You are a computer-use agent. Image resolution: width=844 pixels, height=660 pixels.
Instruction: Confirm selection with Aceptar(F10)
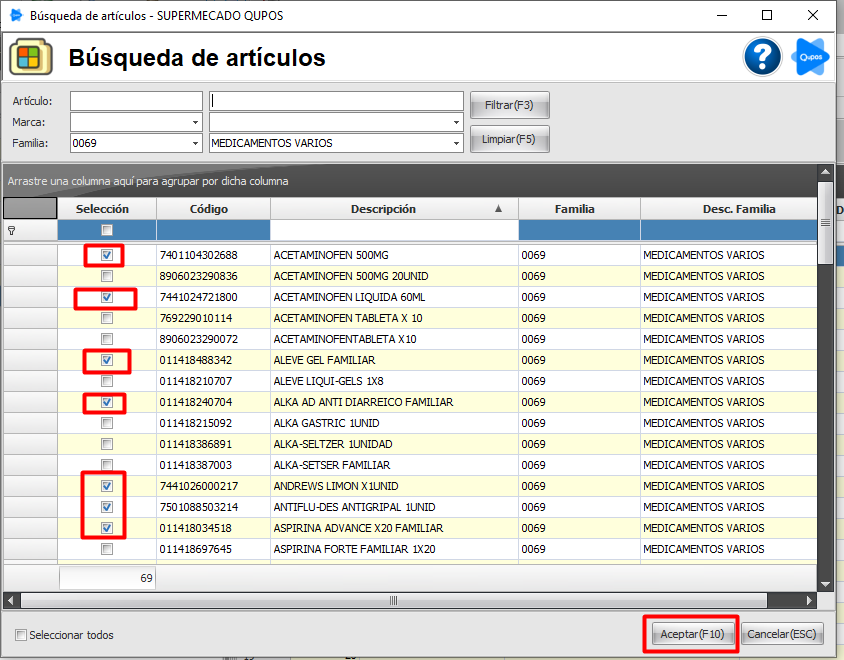tap(690, 633)
